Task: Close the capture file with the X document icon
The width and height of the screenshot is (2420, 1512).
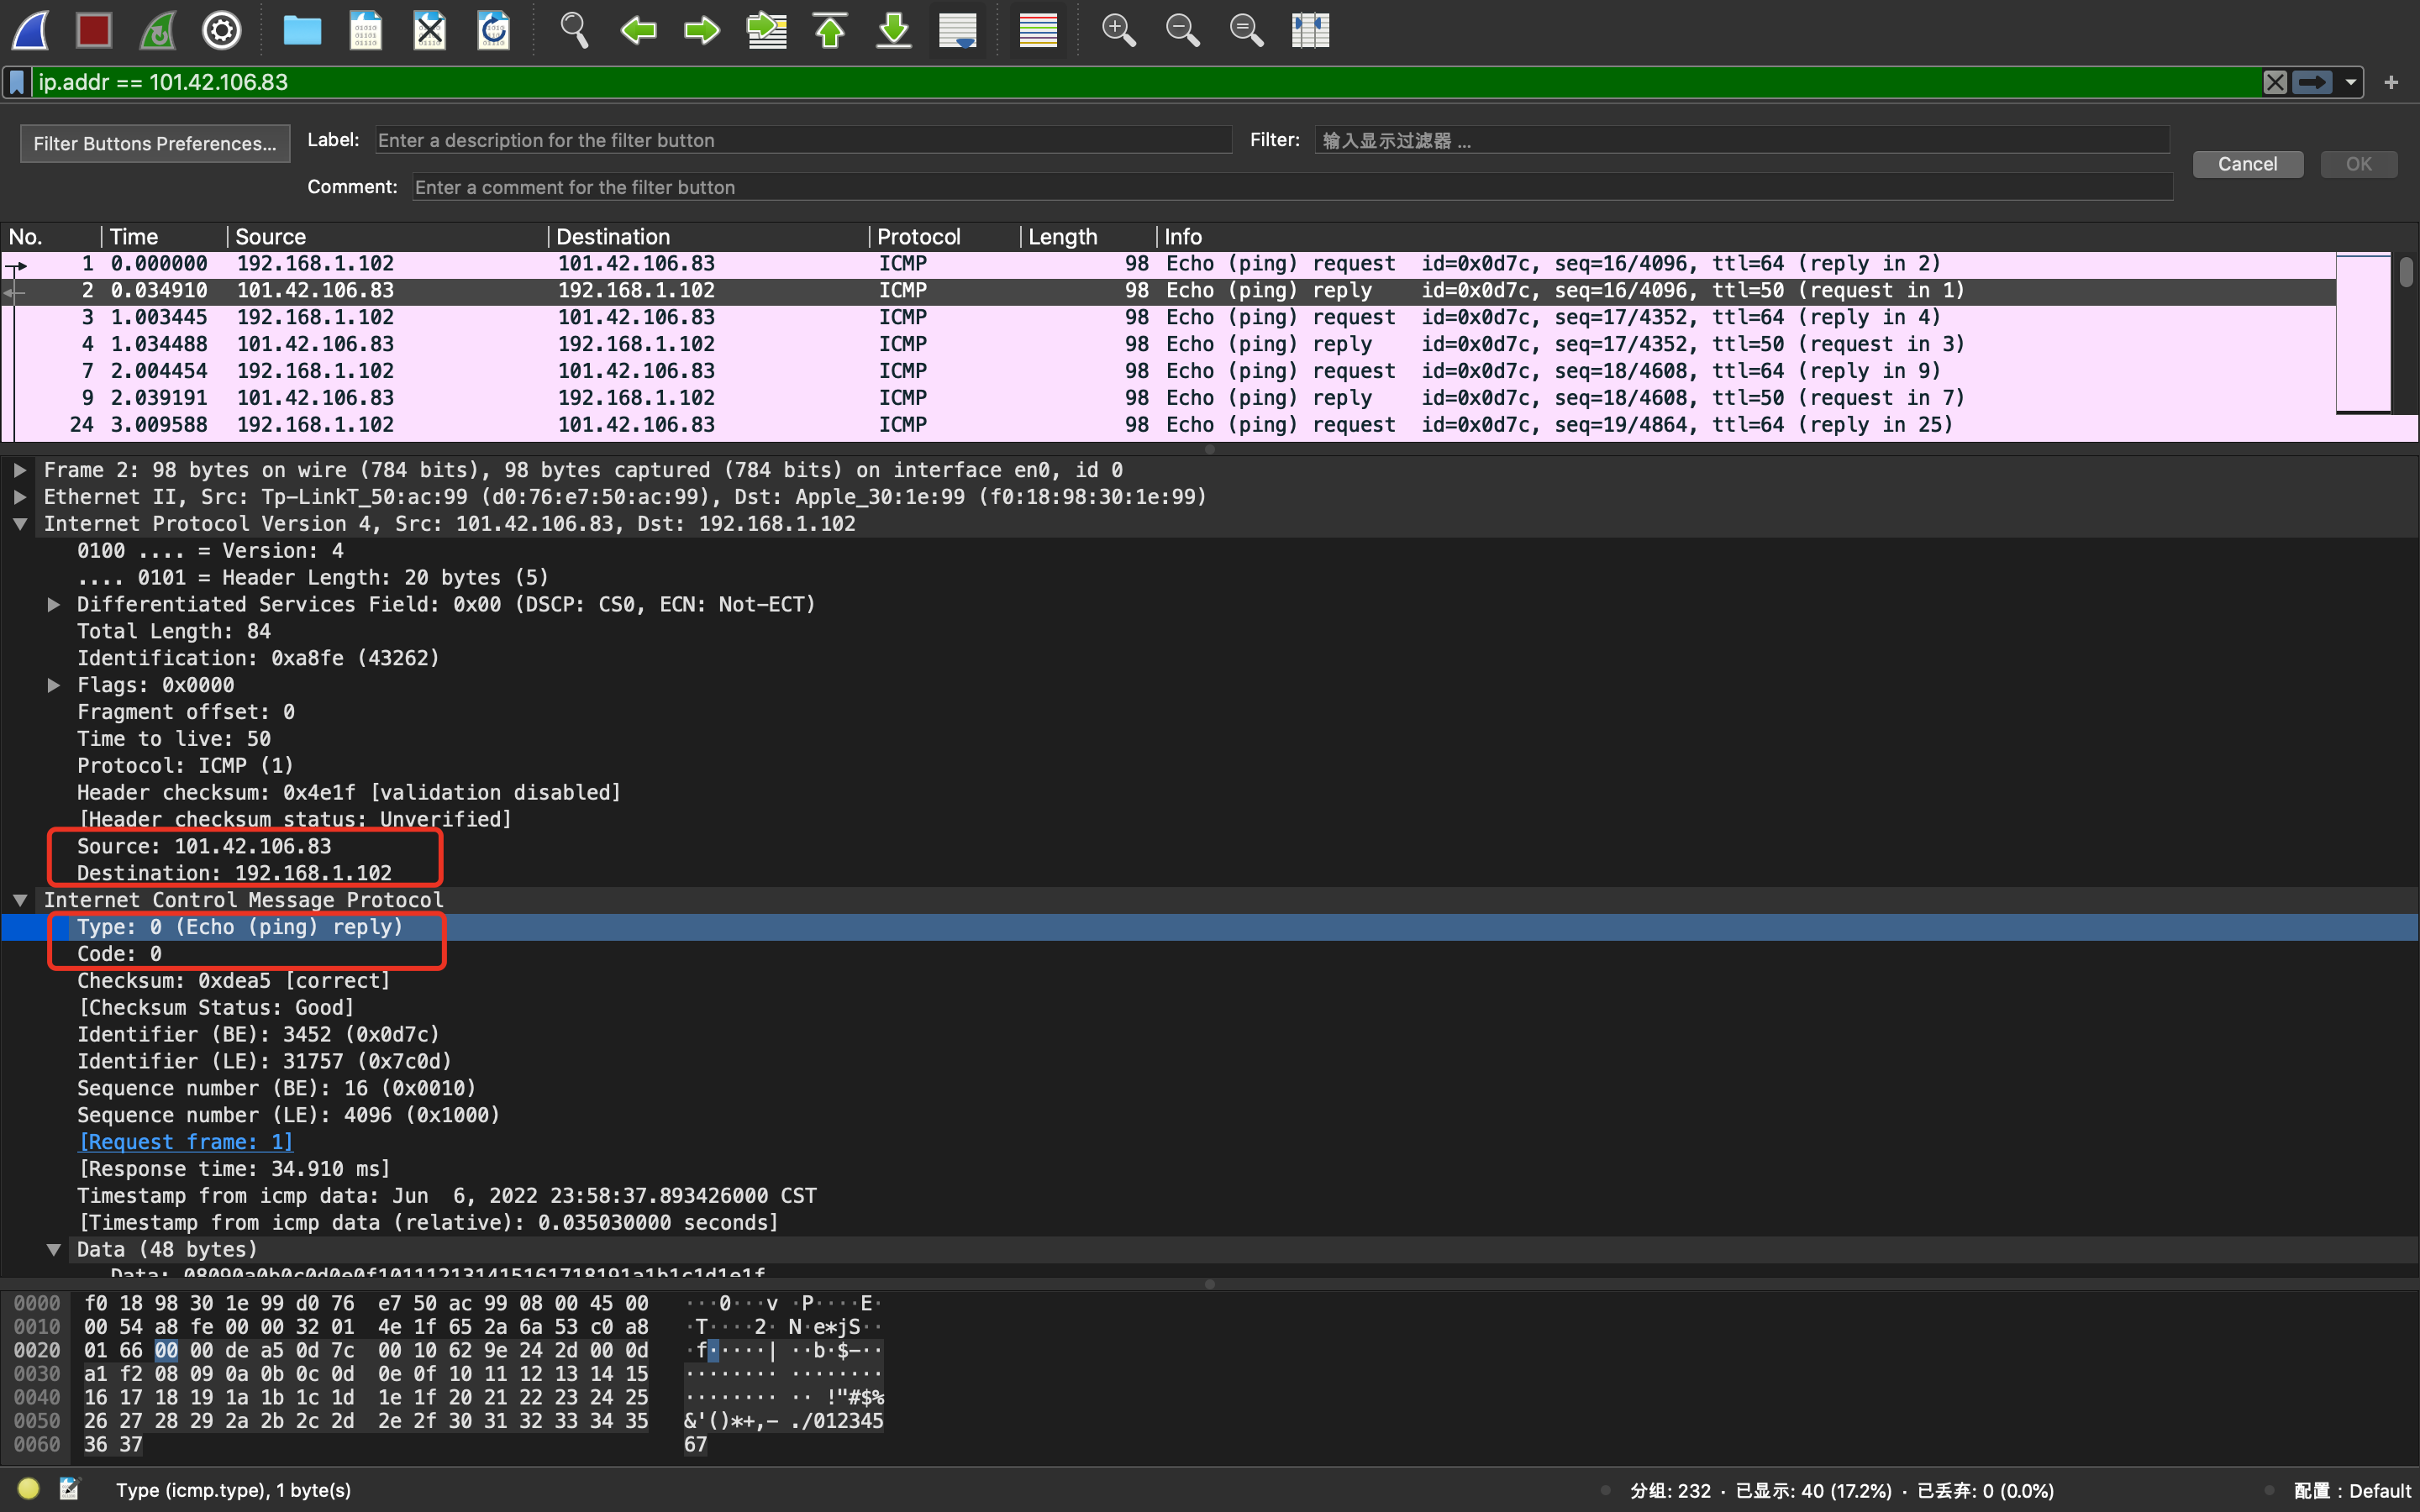Action: tap(430, 31)
